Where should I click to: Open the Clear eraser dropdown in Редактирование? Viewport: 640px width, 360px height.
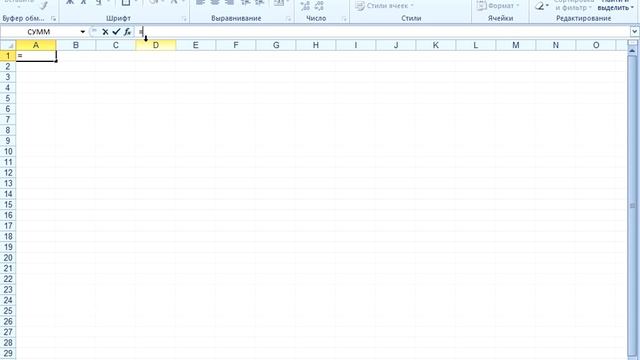[x=542, y=6]
